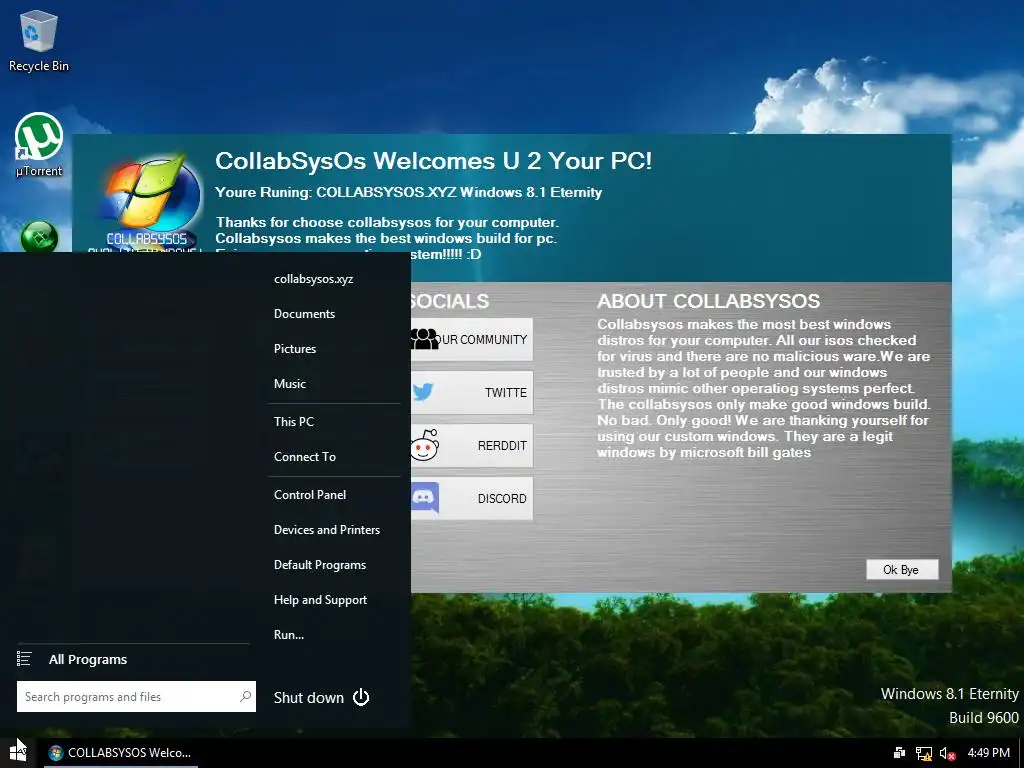
Task: Select the COLLABSYSOS Welcome taskbar button
Action: click(x=121, y=753)
